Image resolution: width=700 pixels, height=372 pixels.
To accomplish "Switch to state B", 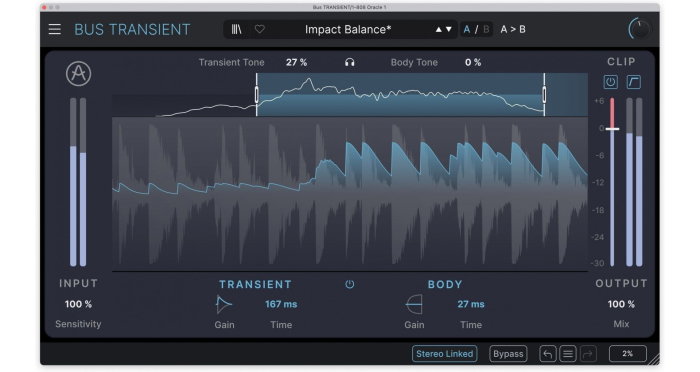I will [x=486, y=29].
